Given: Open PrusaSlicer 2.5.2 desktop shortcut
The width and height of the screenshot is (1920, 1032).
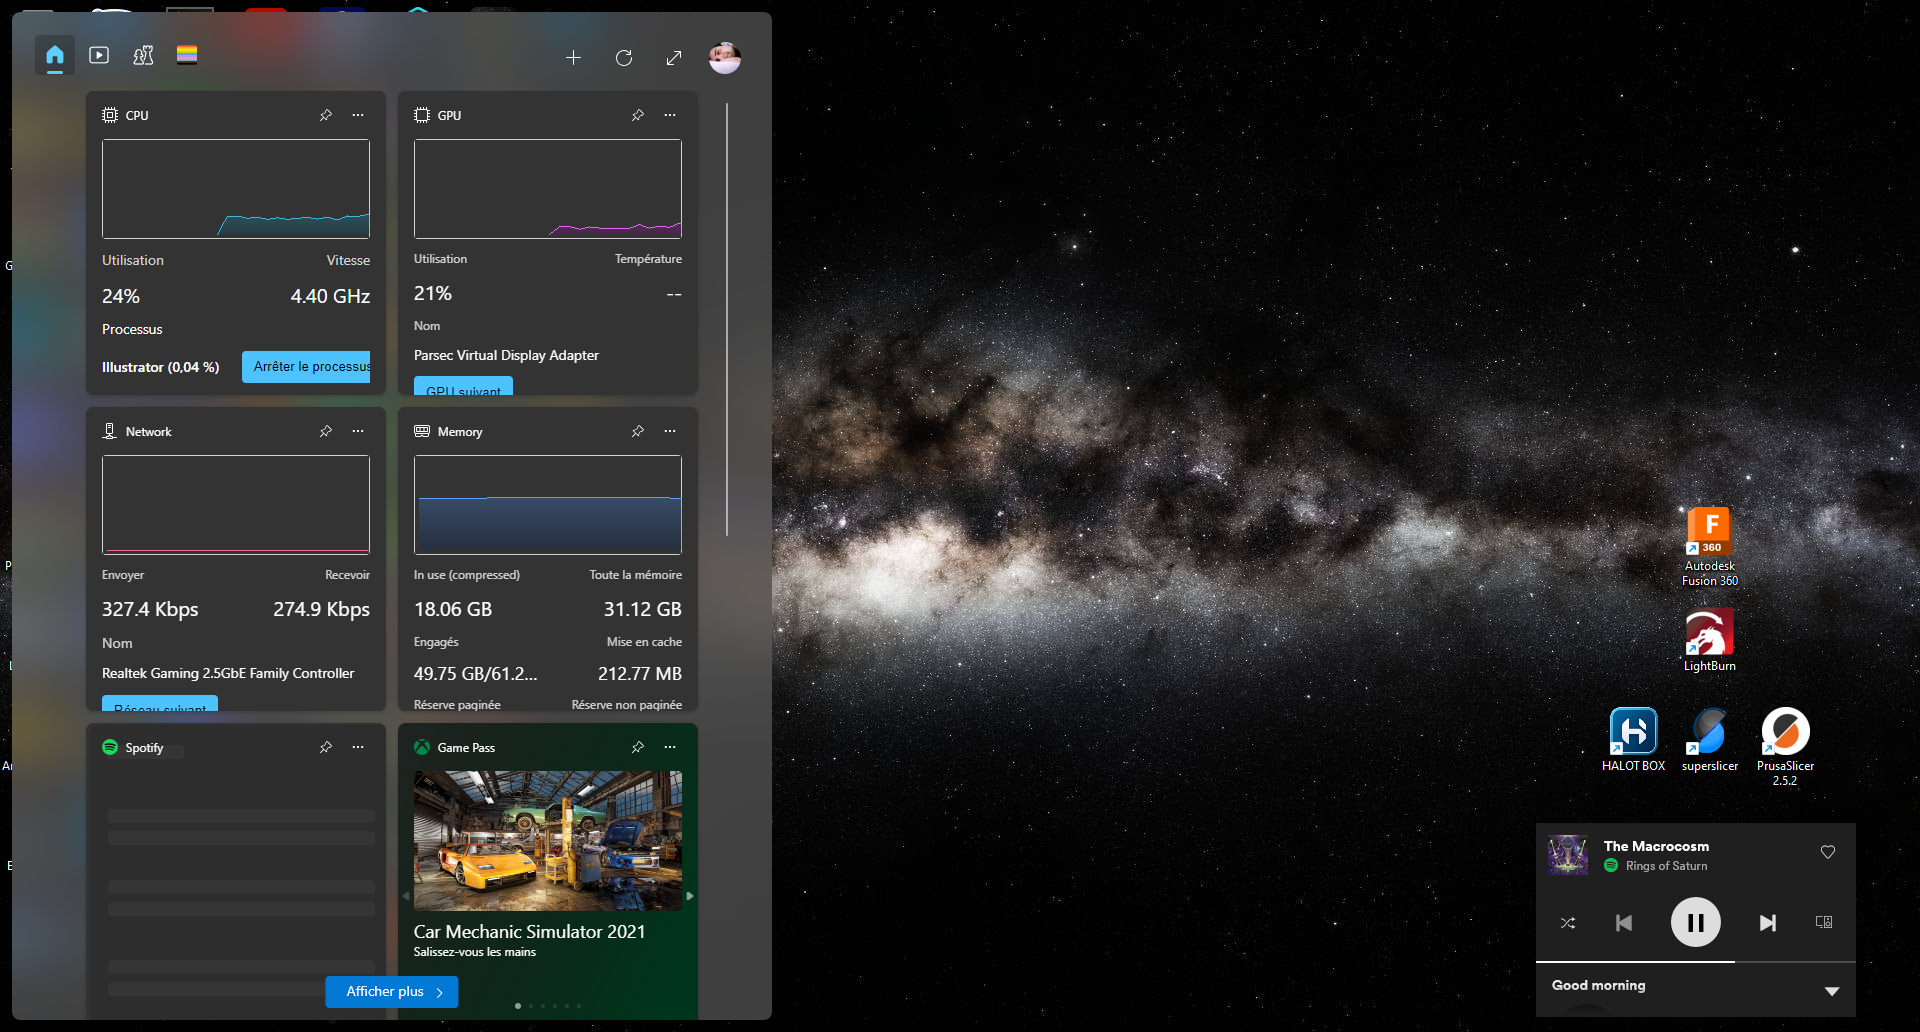Looking at the screenshot, I should (1786, 747).
